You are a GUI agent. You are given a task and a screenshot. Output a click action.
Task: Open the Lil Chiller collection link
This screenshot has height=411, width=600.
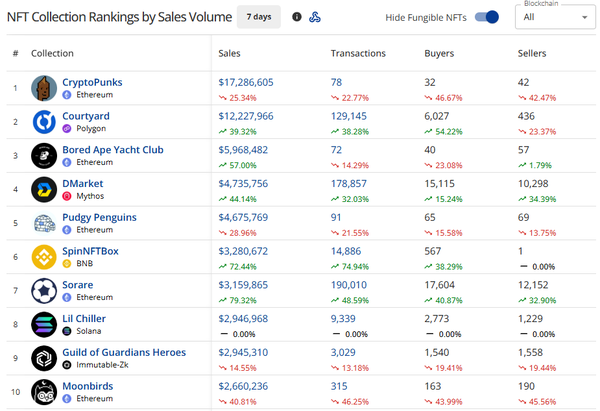click(84, 319)
